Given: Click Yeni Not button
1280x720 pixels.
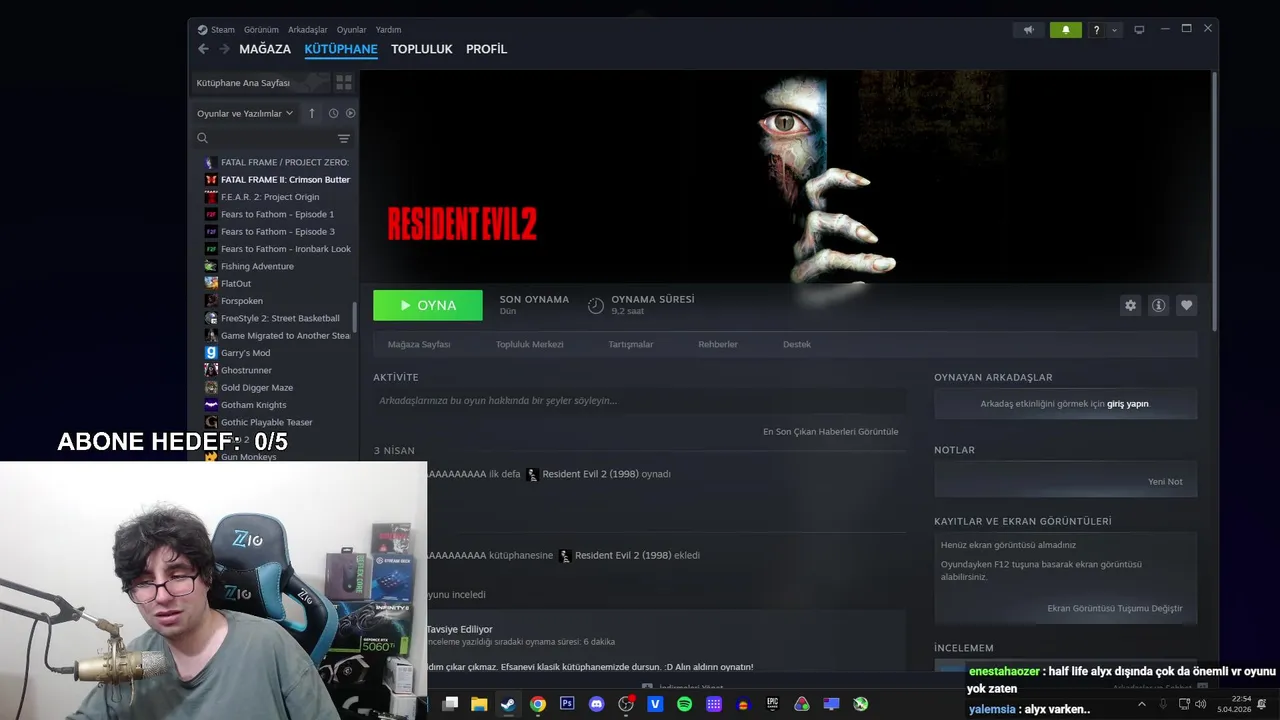Looking at the screenshot, I should point(1165,482).
